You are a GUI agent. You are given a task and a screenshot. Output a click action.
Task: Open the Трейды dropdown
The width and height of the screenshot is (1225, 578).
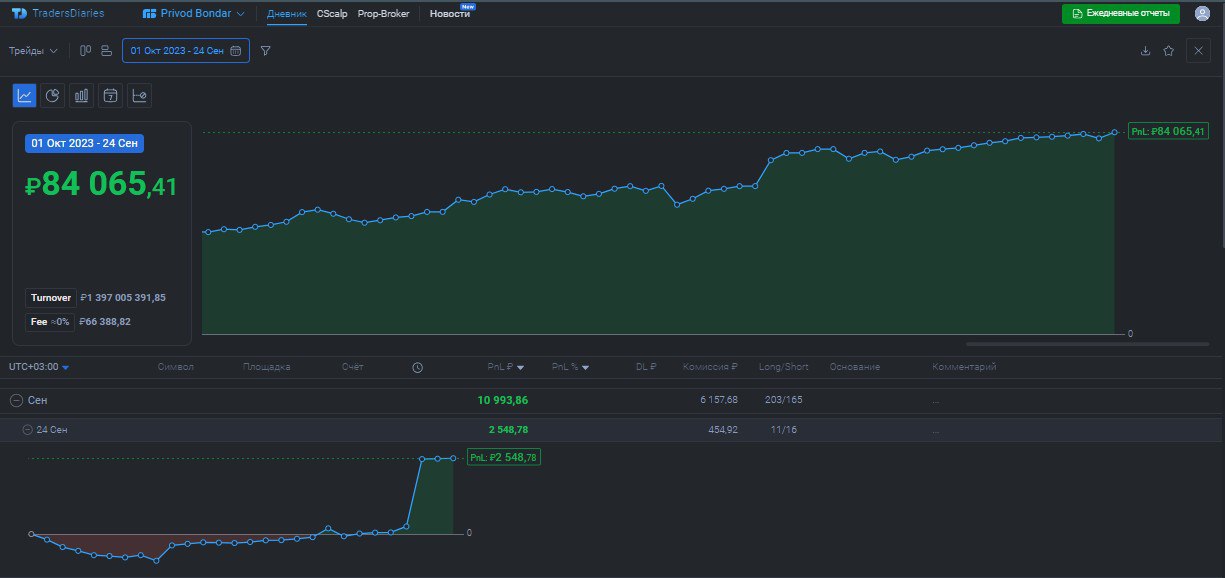pyautogui.click(x=33, y=50)
